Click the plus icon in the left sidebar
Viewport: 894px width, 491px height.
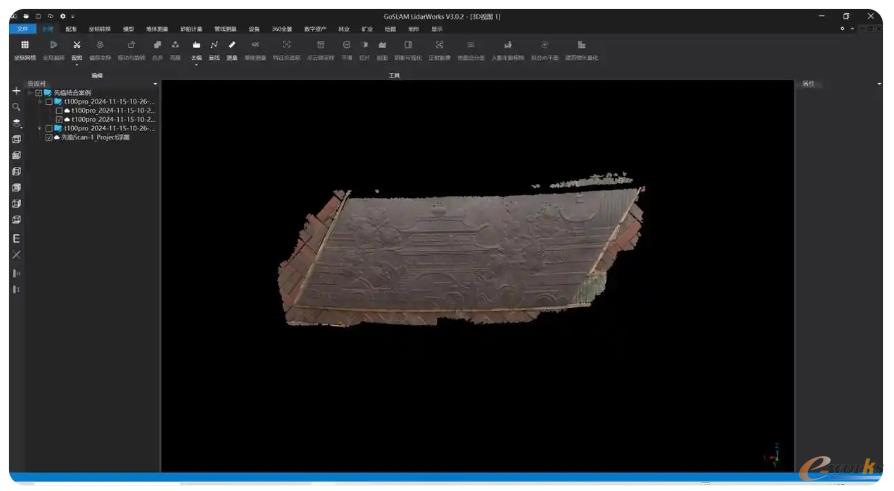tap(16, 91)
